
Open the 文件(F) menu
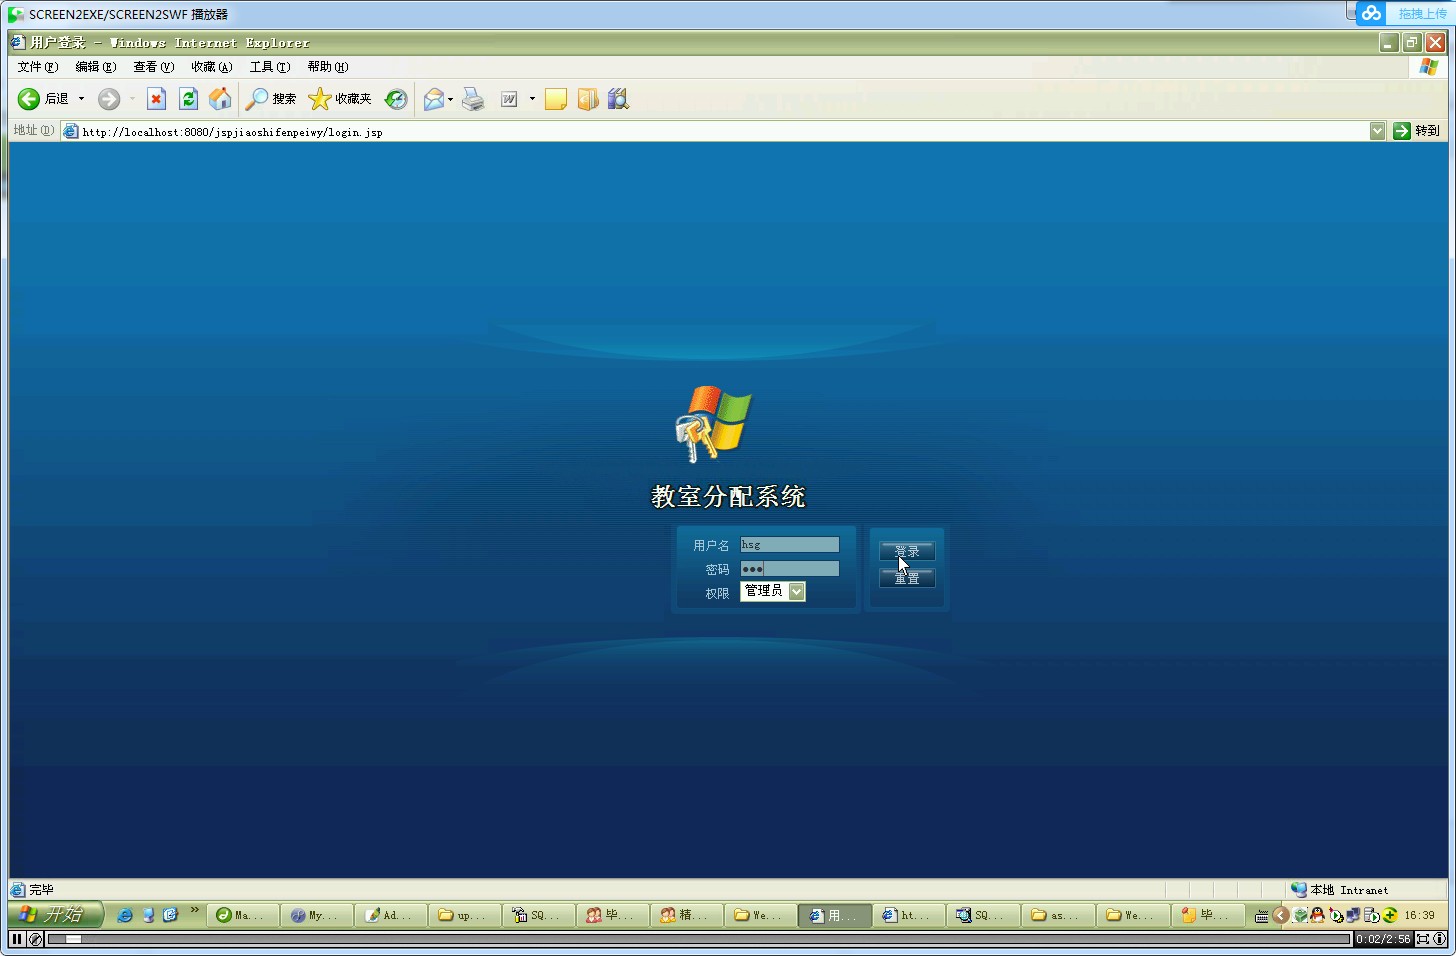[38, 67]
